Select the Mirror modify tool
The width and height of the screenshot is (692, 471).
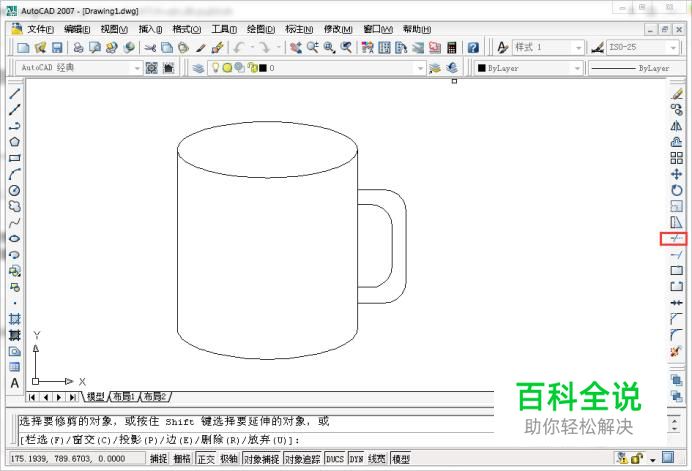(x=677, y=126)
